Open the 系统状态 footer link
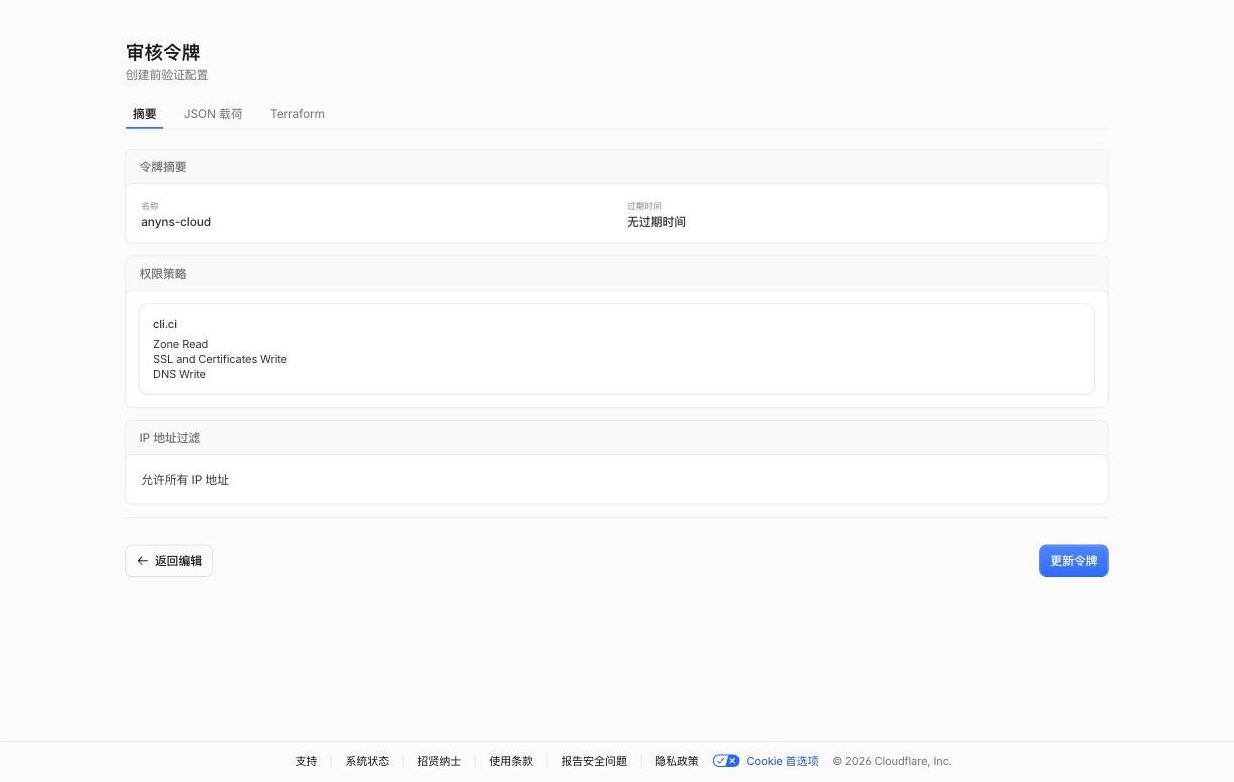Image resolution: width=1234 pixels, height=782 pixels. tap(367, 761)
